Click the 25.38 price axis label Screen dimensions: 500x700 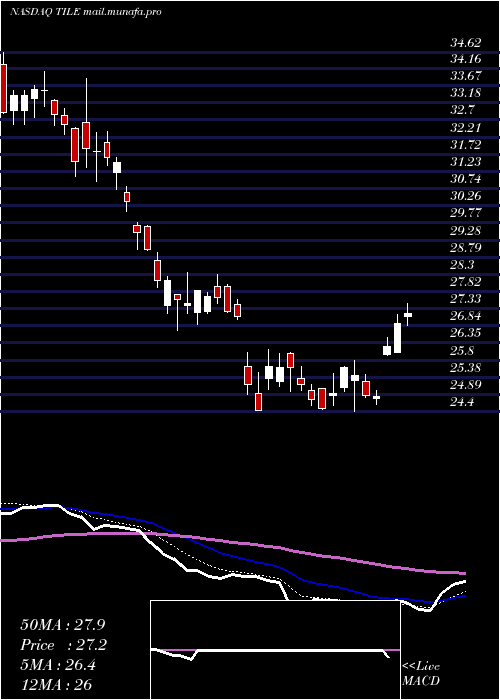pos(466,368)
